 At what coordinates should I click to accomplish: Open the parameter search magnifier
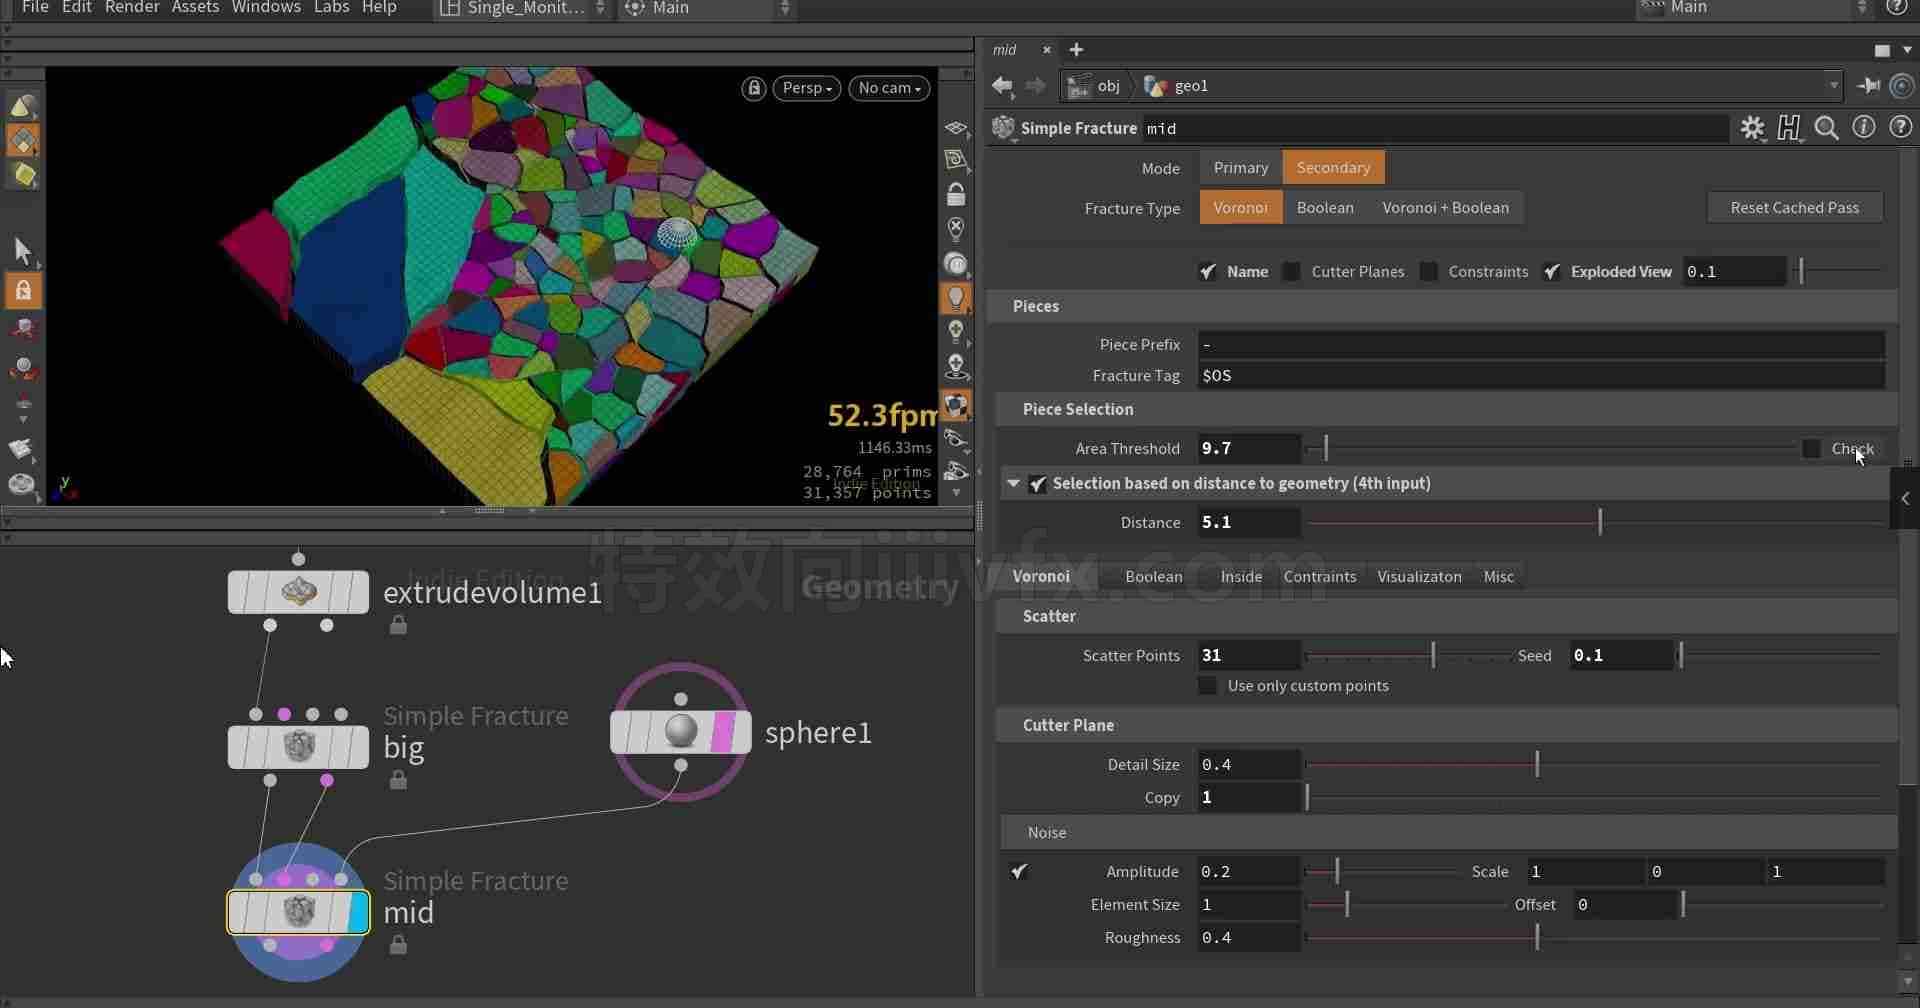click(1826, 128)
